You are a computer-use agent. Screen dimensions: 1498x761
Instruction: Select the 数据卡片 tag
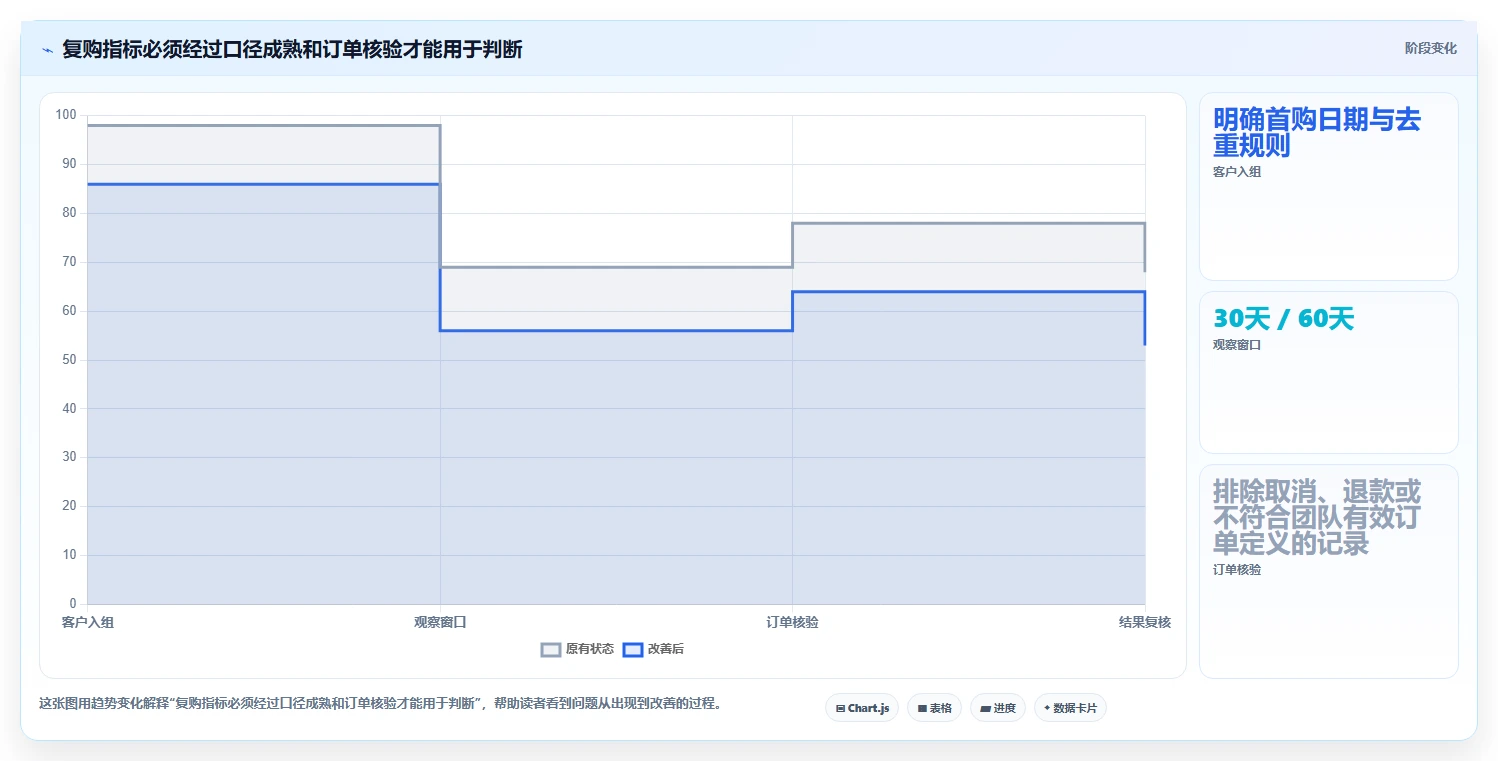coord(1070,708)
